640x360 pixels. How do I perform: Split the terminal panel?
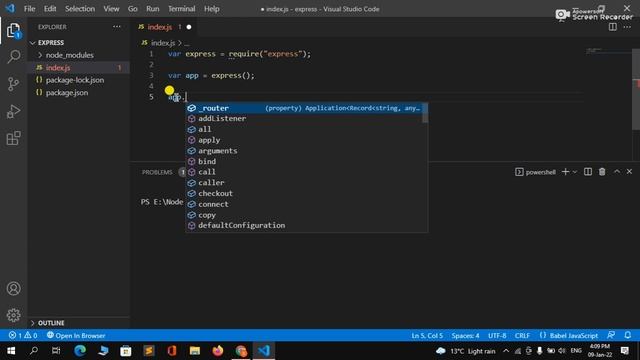click(588, 172)
